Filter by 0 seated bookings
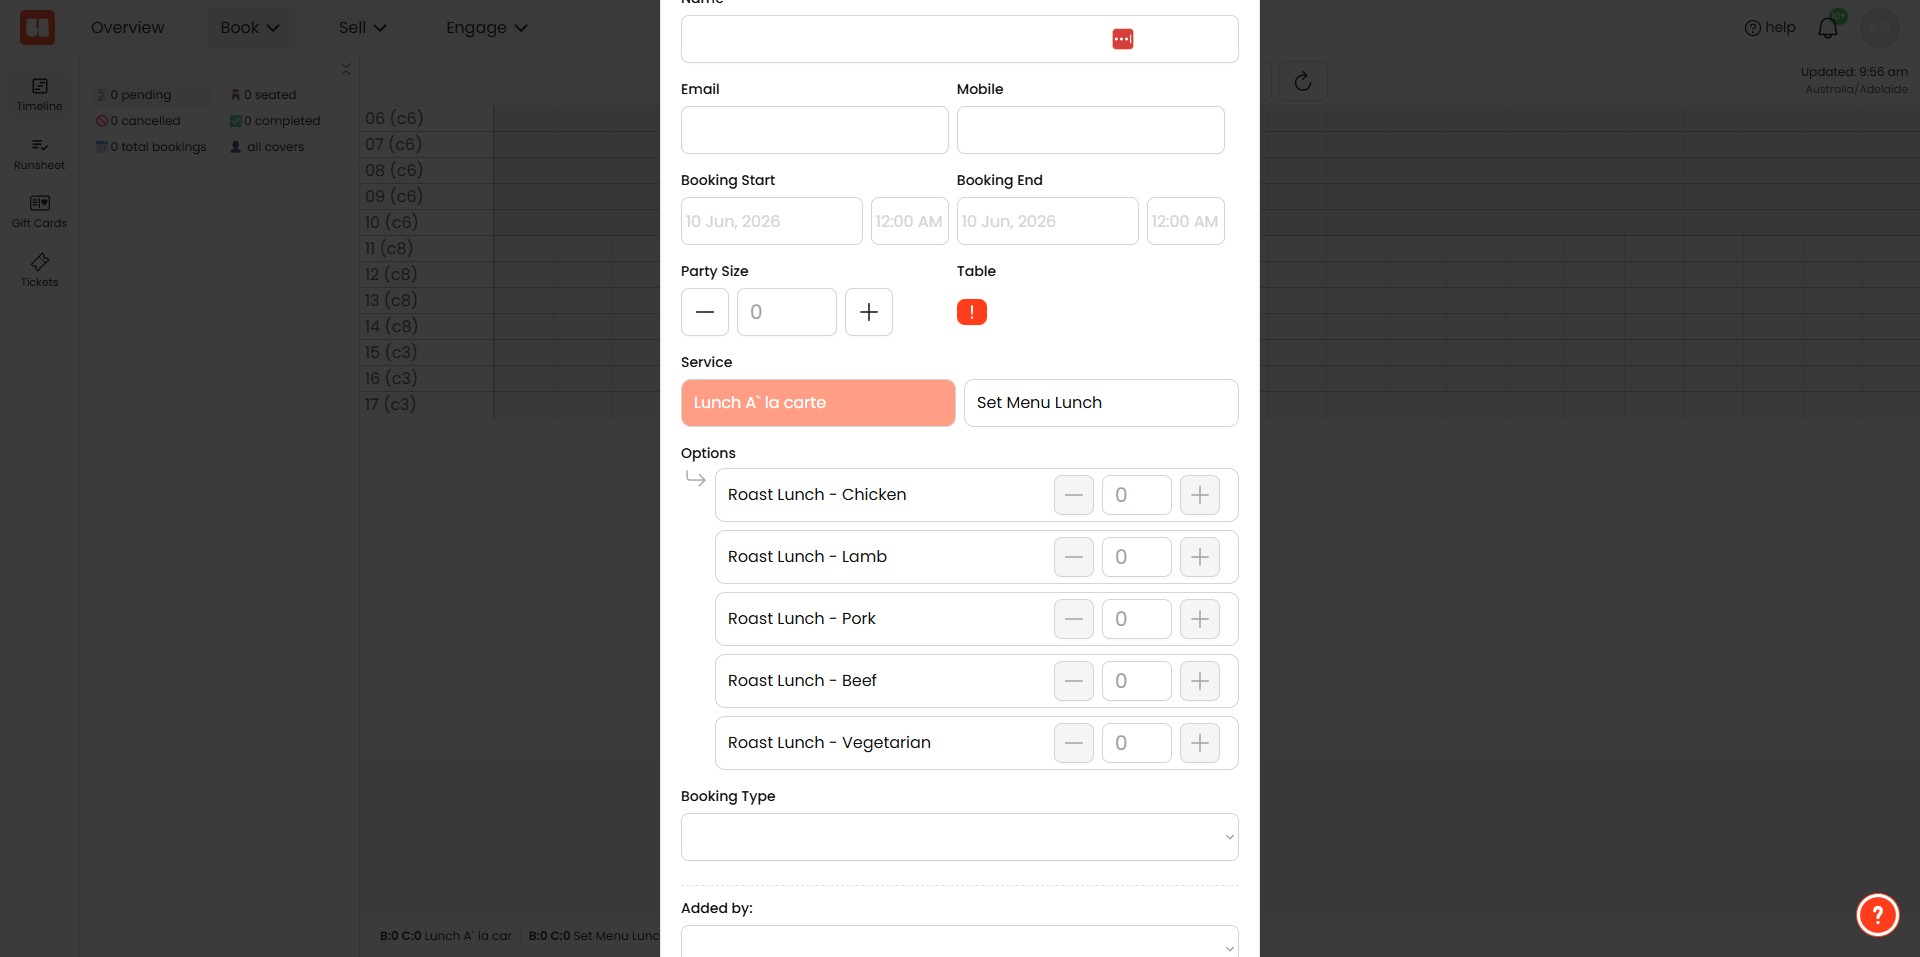The image size is (1920, 957). [x=264, y=95]
